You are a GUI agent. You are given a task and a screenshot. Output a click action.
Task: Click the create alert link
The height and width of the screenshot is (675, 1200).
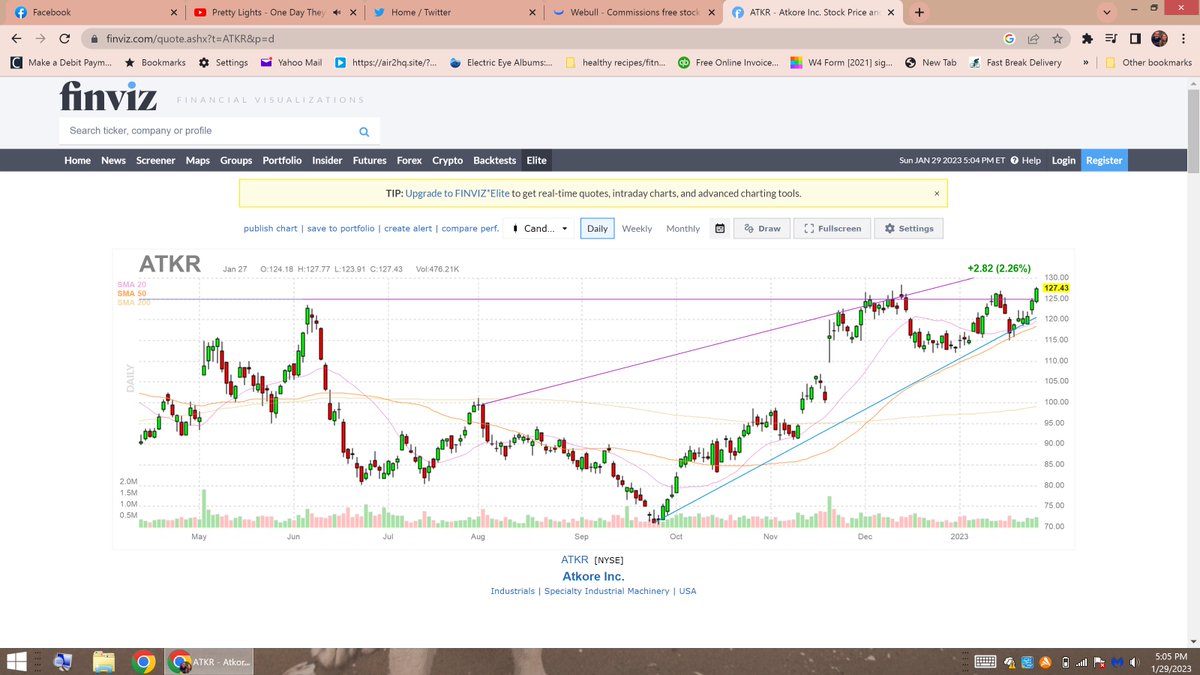(x=408, y=229)
